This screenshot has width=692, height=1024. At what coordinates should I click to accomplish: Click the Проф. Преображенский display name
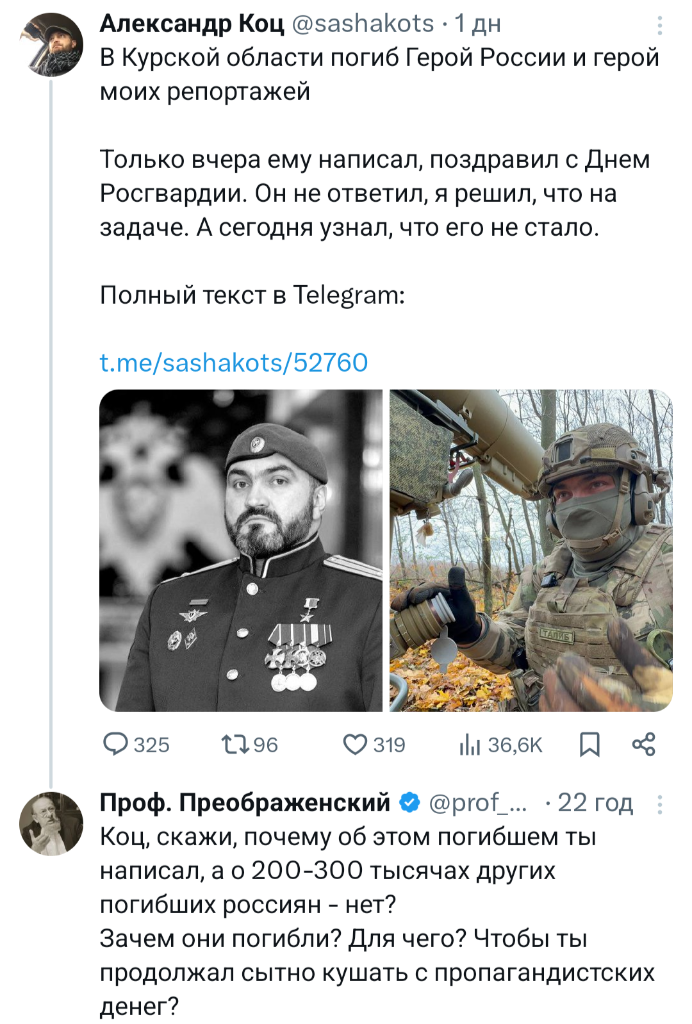(x=246, y=802)
